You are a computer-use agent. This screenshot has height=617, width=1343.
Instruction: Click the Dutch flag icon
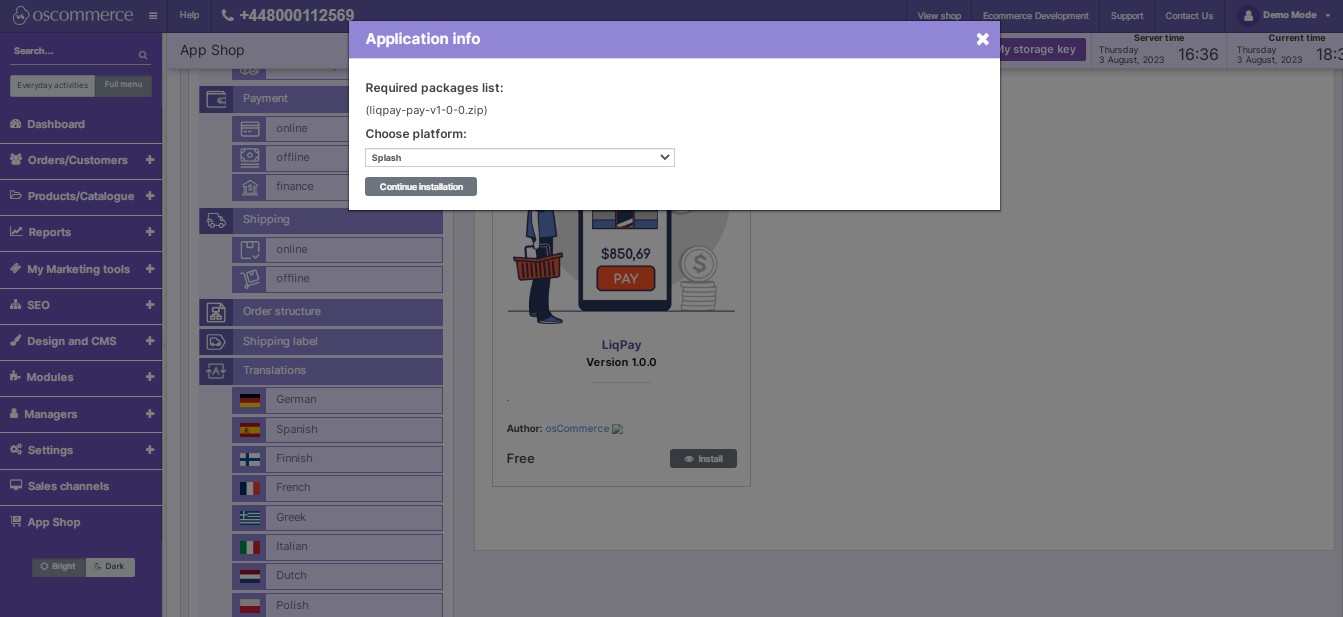pyautogui.click(x=250, y=576)
